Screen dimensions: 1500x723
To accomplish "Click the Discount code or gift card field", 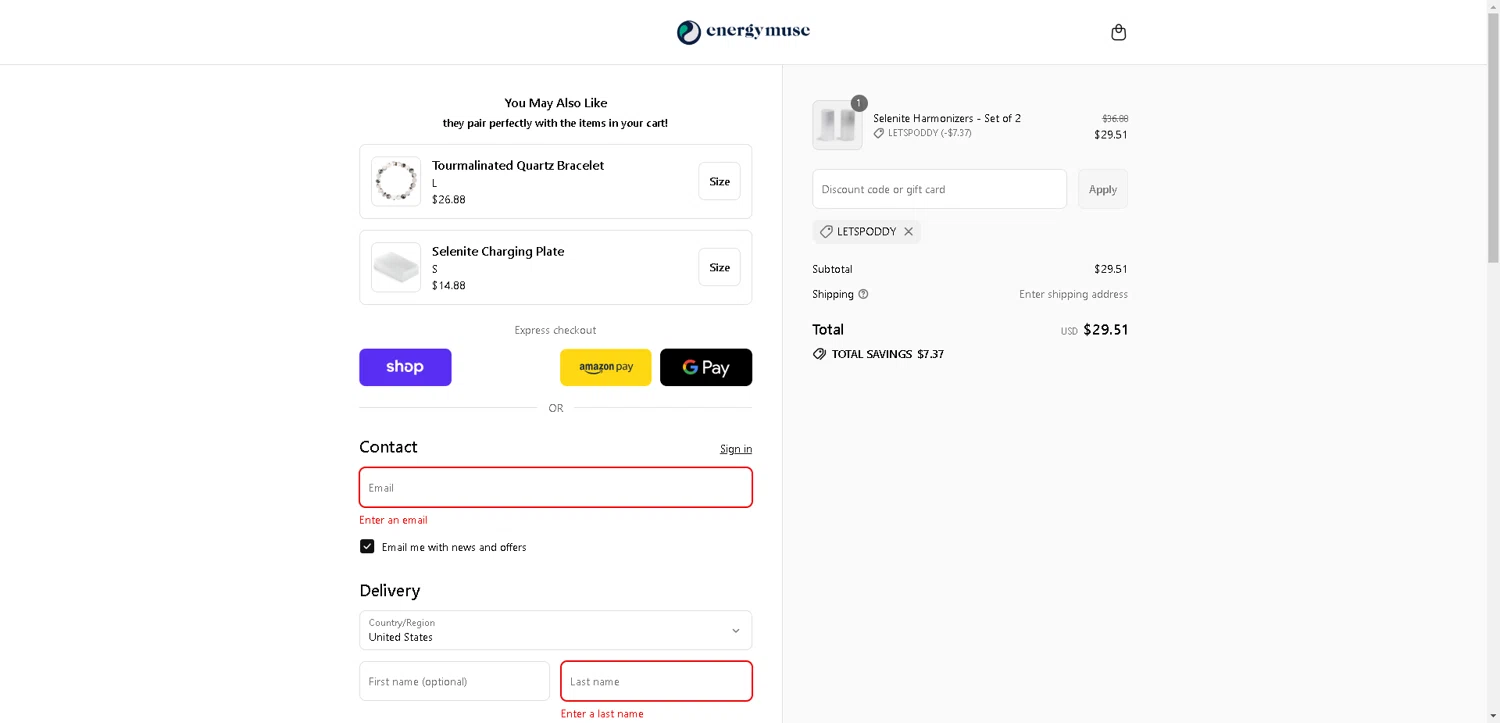I will [x=939, y=189].
